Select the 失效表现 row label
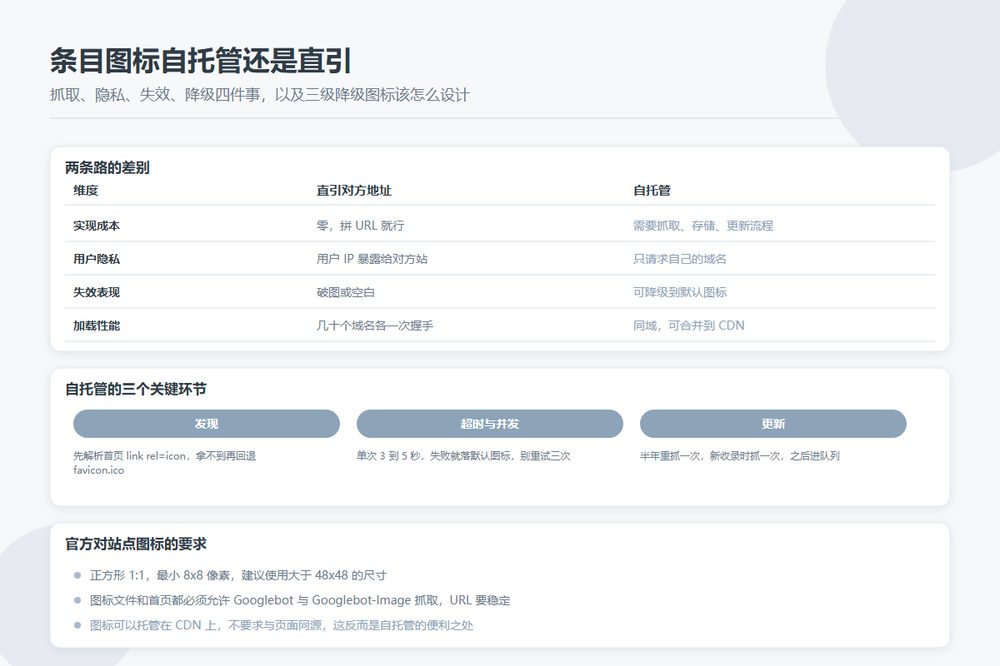This screenshot has width=1000, height=666. point(96,292)
